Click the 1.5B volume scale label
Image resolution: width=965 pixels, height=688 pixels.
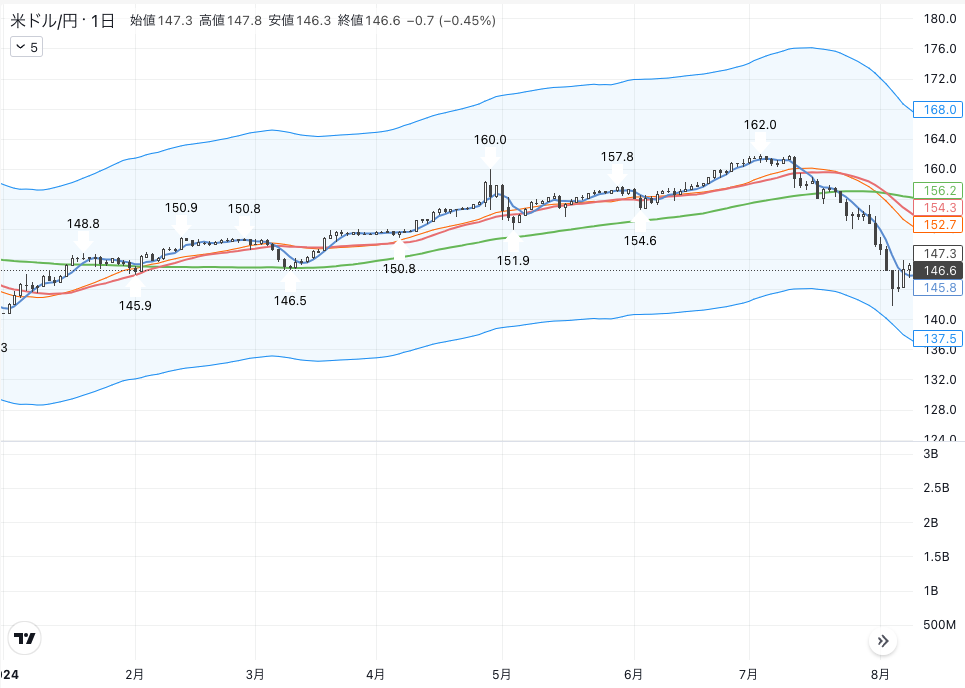tap(936, 557)
